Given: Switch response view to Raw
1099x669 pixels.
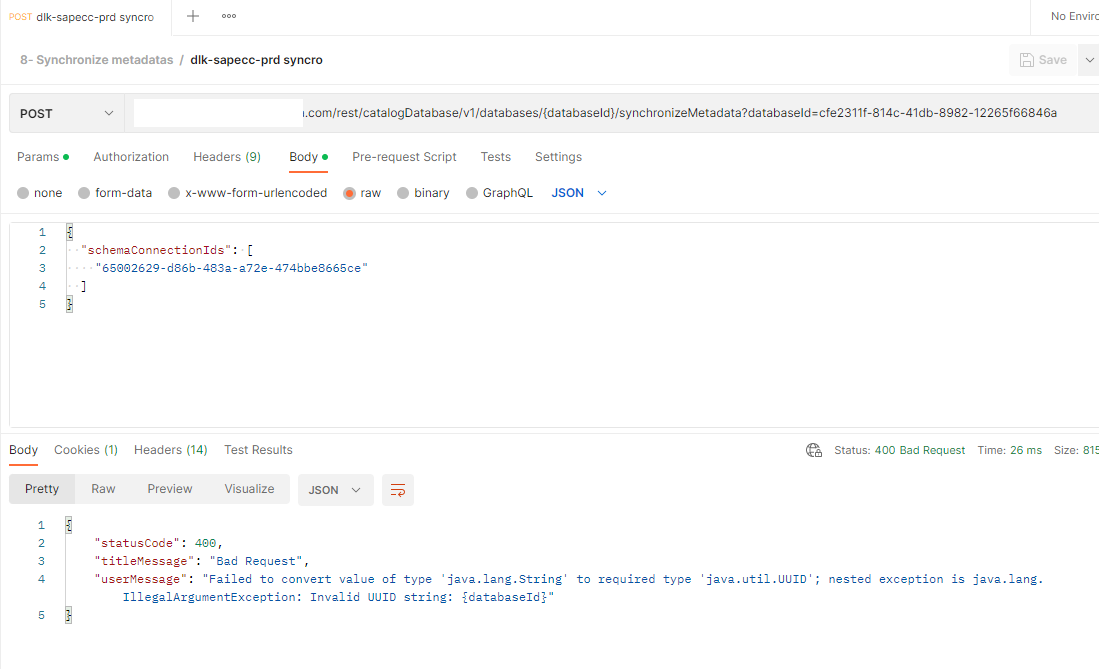Looking at the screenshot, I should [x=103, y=489].
